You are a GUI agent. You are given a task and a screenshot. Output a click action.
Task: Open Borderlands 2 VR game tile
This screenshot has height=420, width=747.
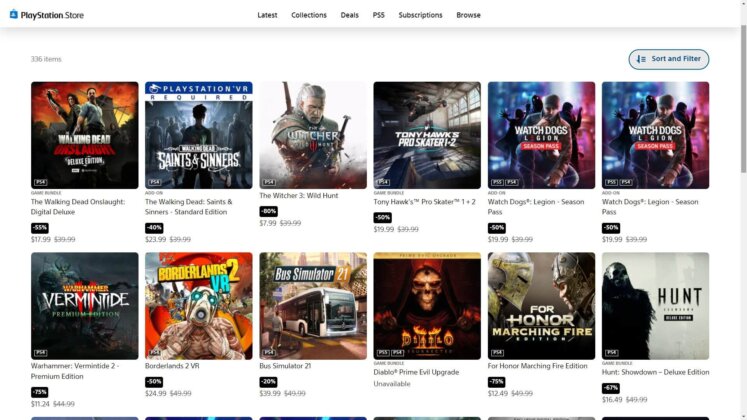[x=199, y=305]
